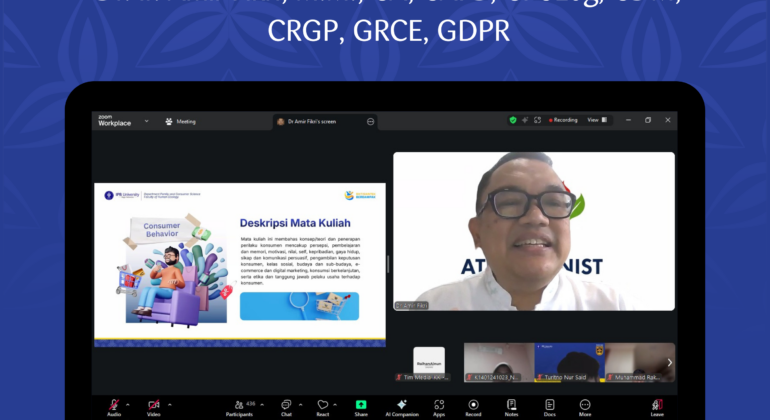Open the Notes tool
Image resolution: width=770 pixels, height=420 pixels.
pyautogui.click(x=511, y=405)
